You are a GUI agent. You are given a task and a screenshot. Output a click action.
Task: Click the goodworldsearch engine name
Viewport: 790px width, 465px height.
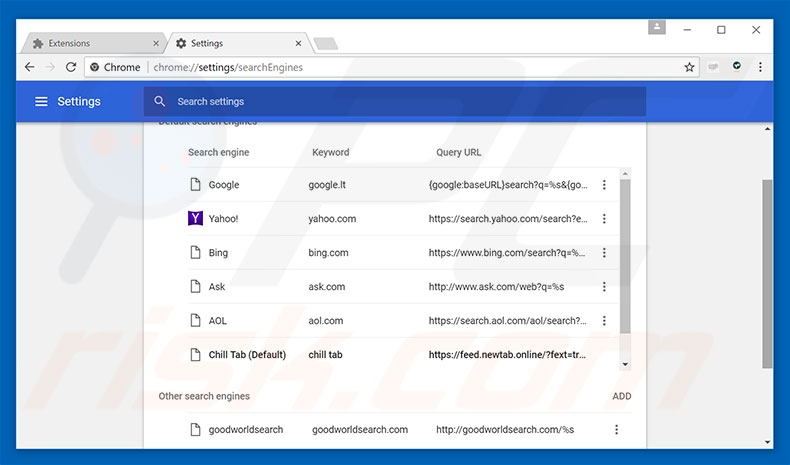tap(246, 430)
